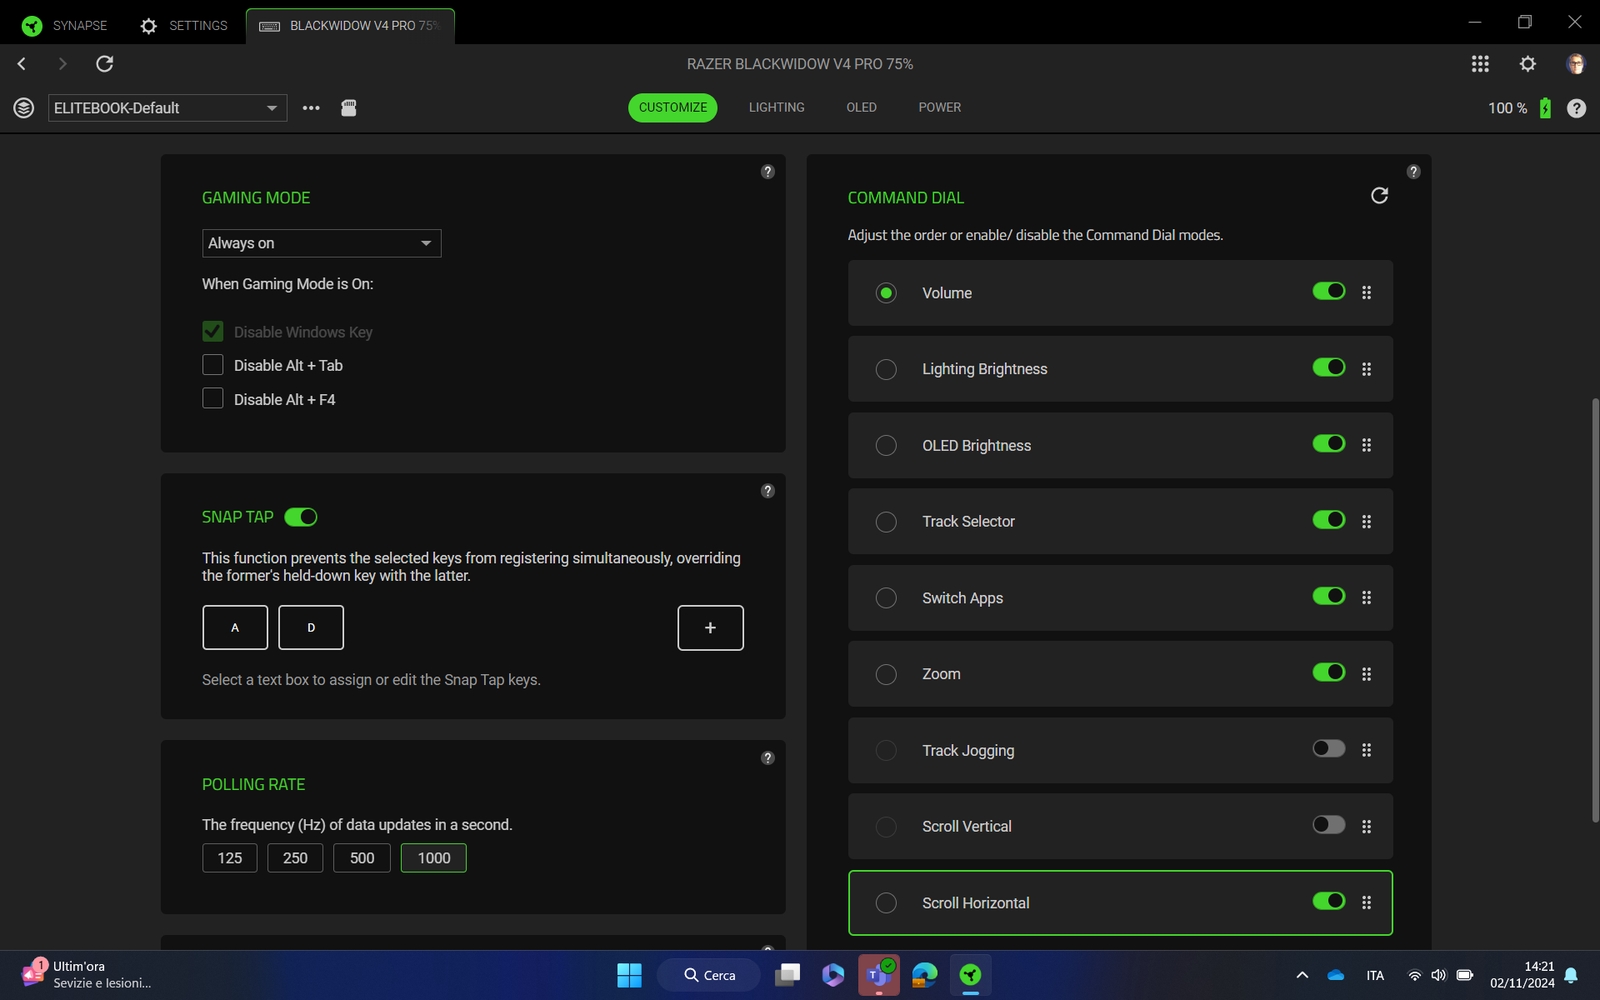Show hidden icons in system tray
The image size is (1600, 1000).
pos(1302,975)
